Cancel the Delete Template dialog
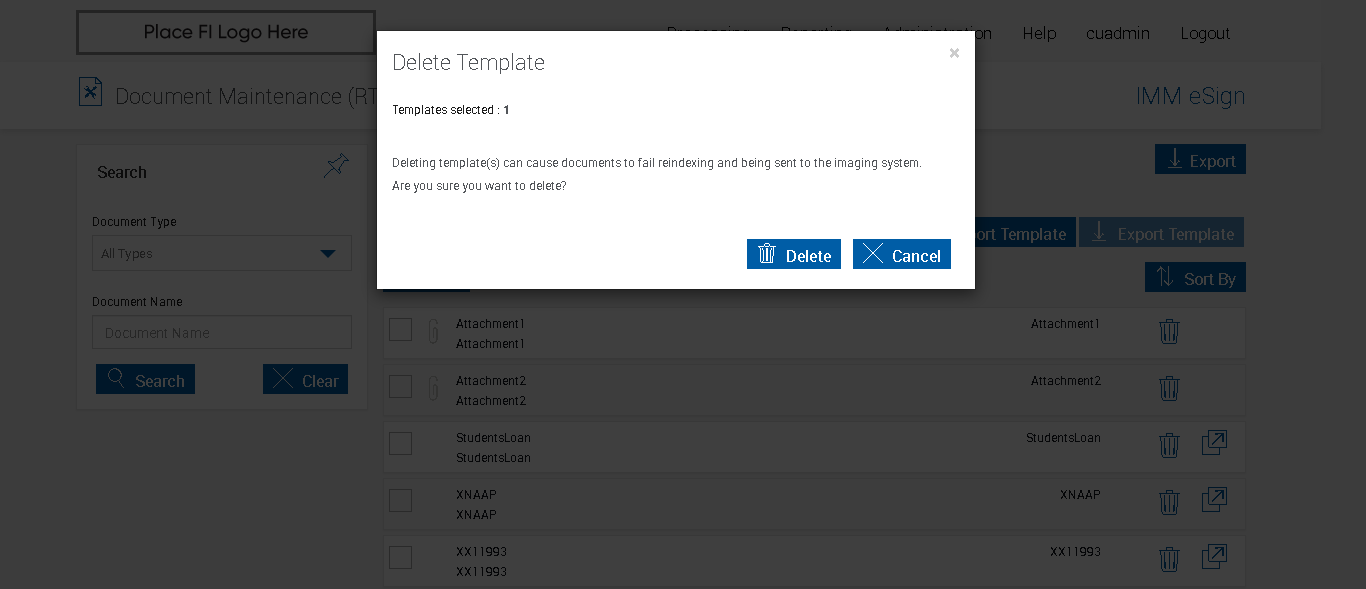 [x=901, y=255]
